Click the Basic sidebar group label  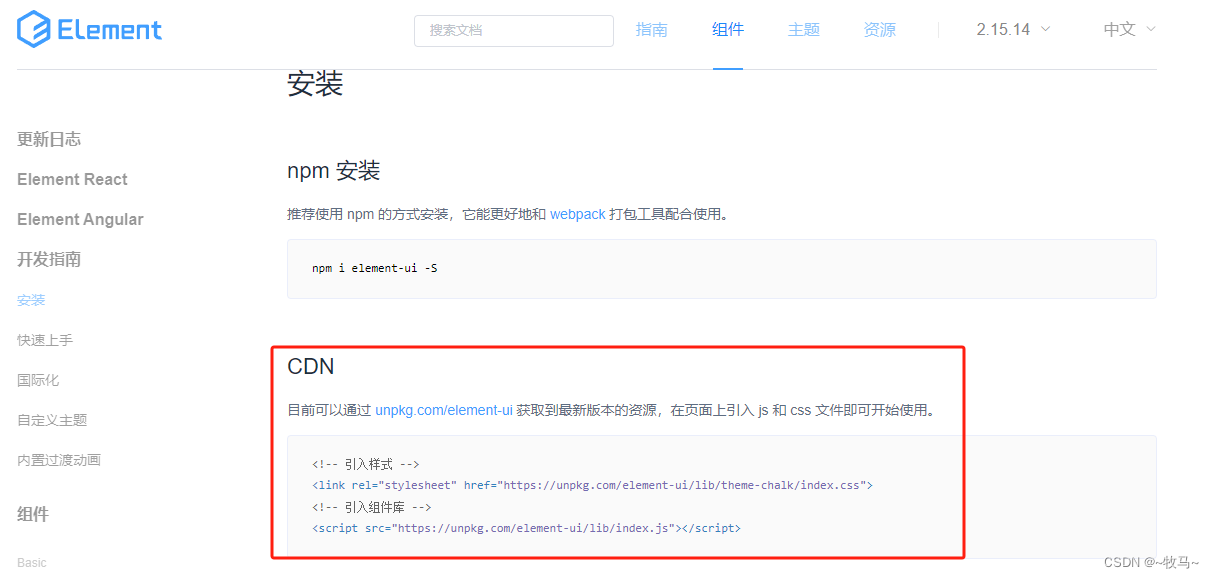point(32,562)
